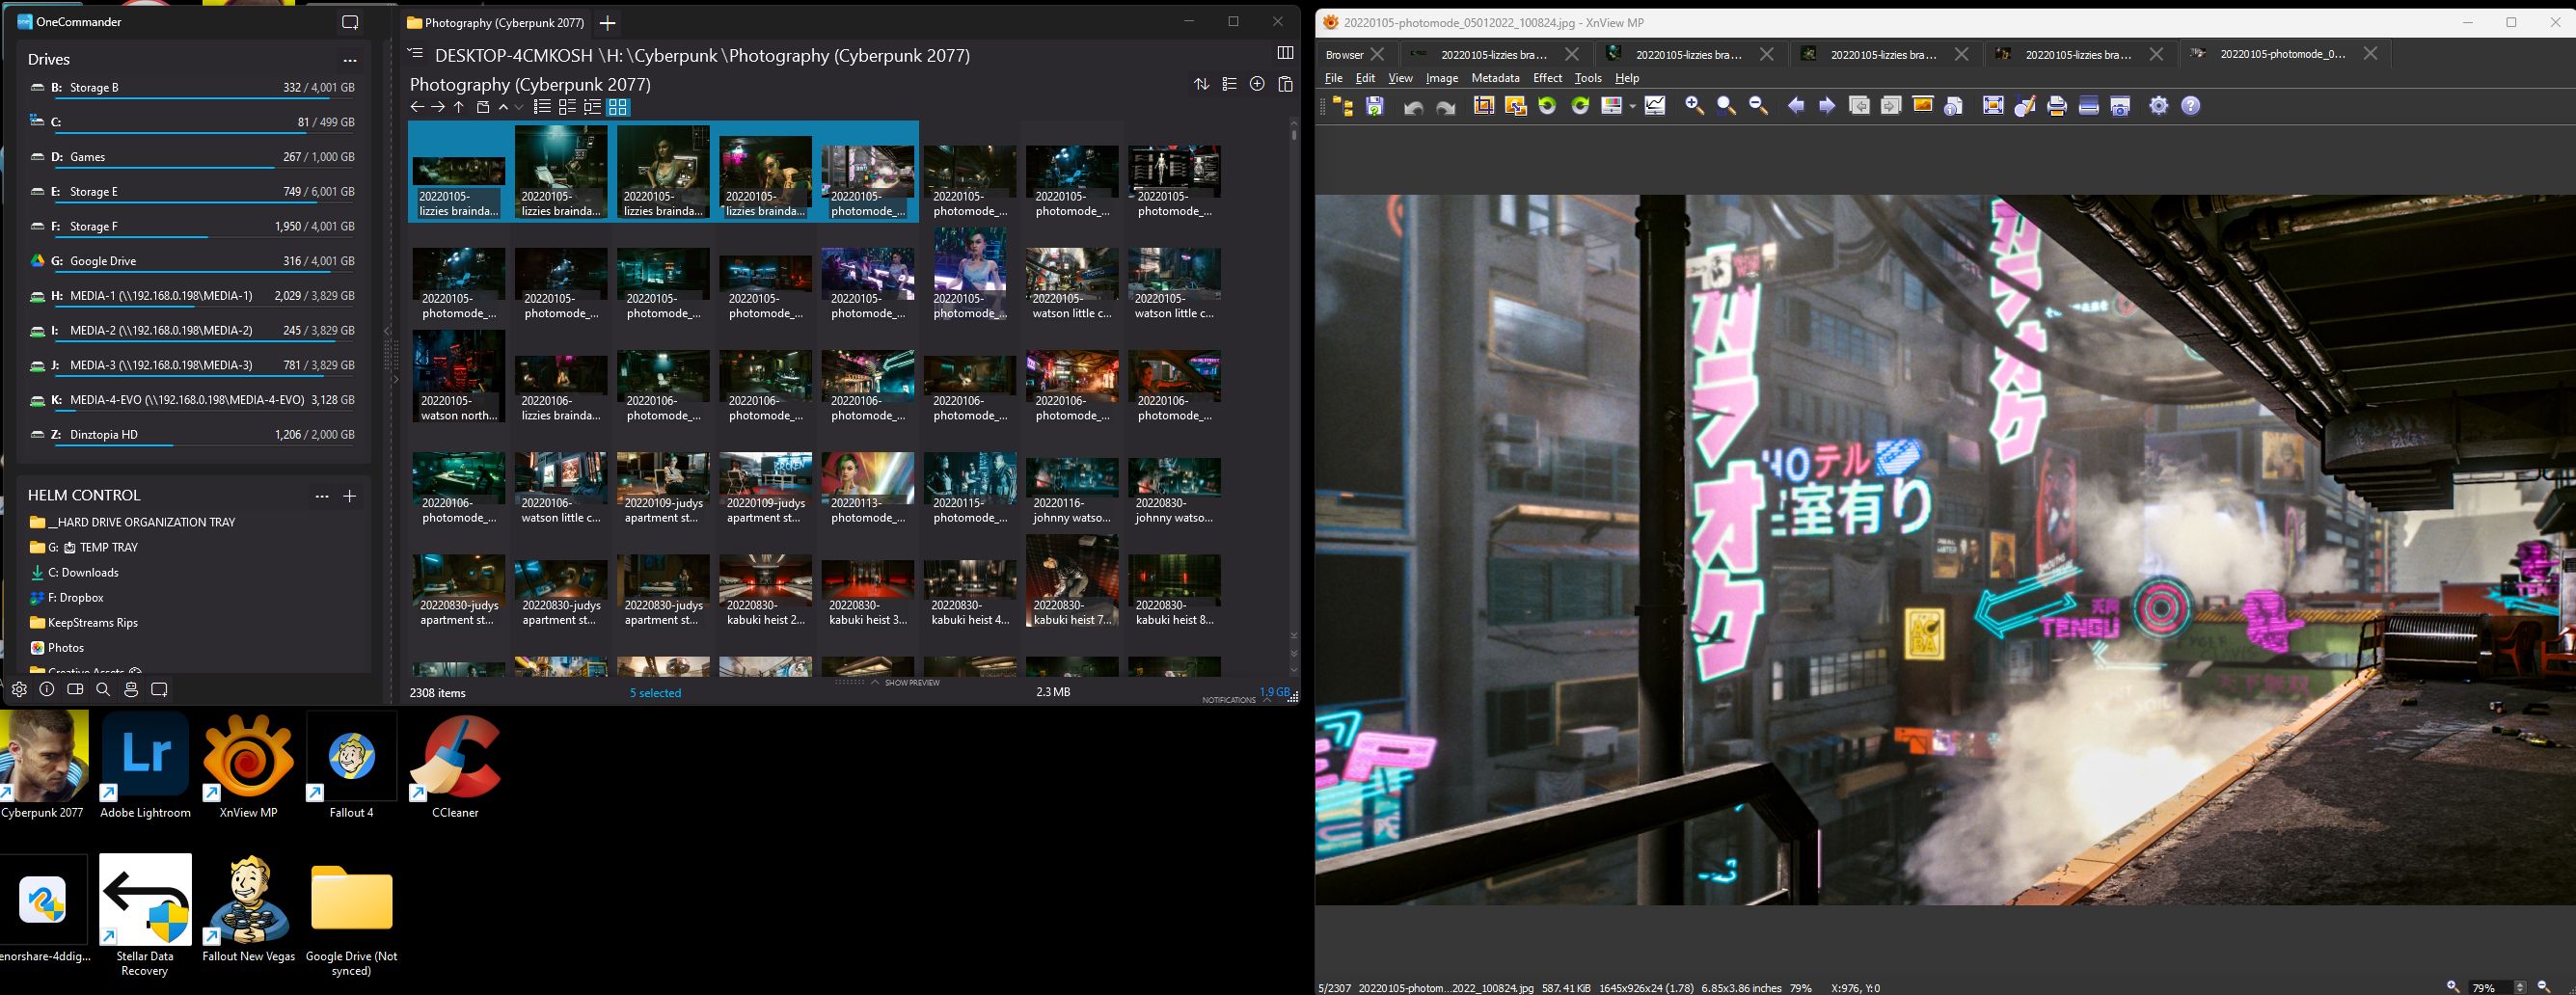The image size is (2576, 995).
Task: Click the sort arrows icon in OneCommander
Action: 1201,85
